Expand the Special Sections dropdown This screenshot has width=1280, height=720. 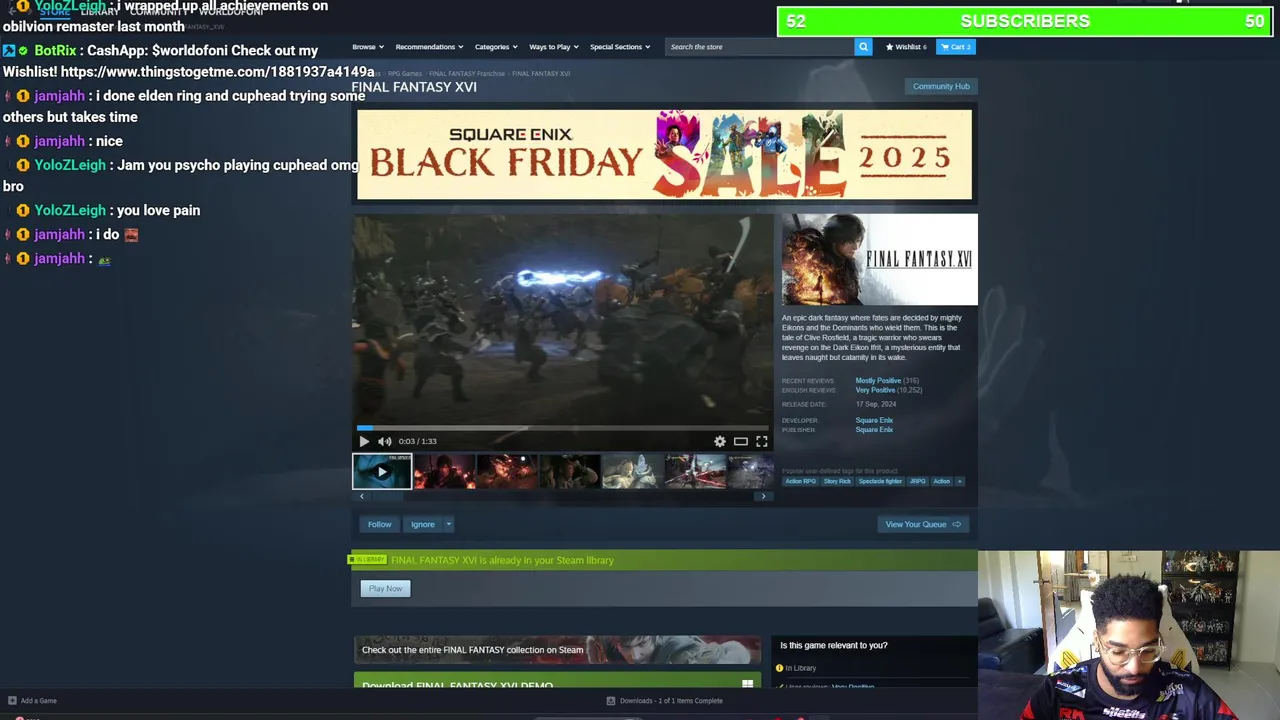(620, 47)
